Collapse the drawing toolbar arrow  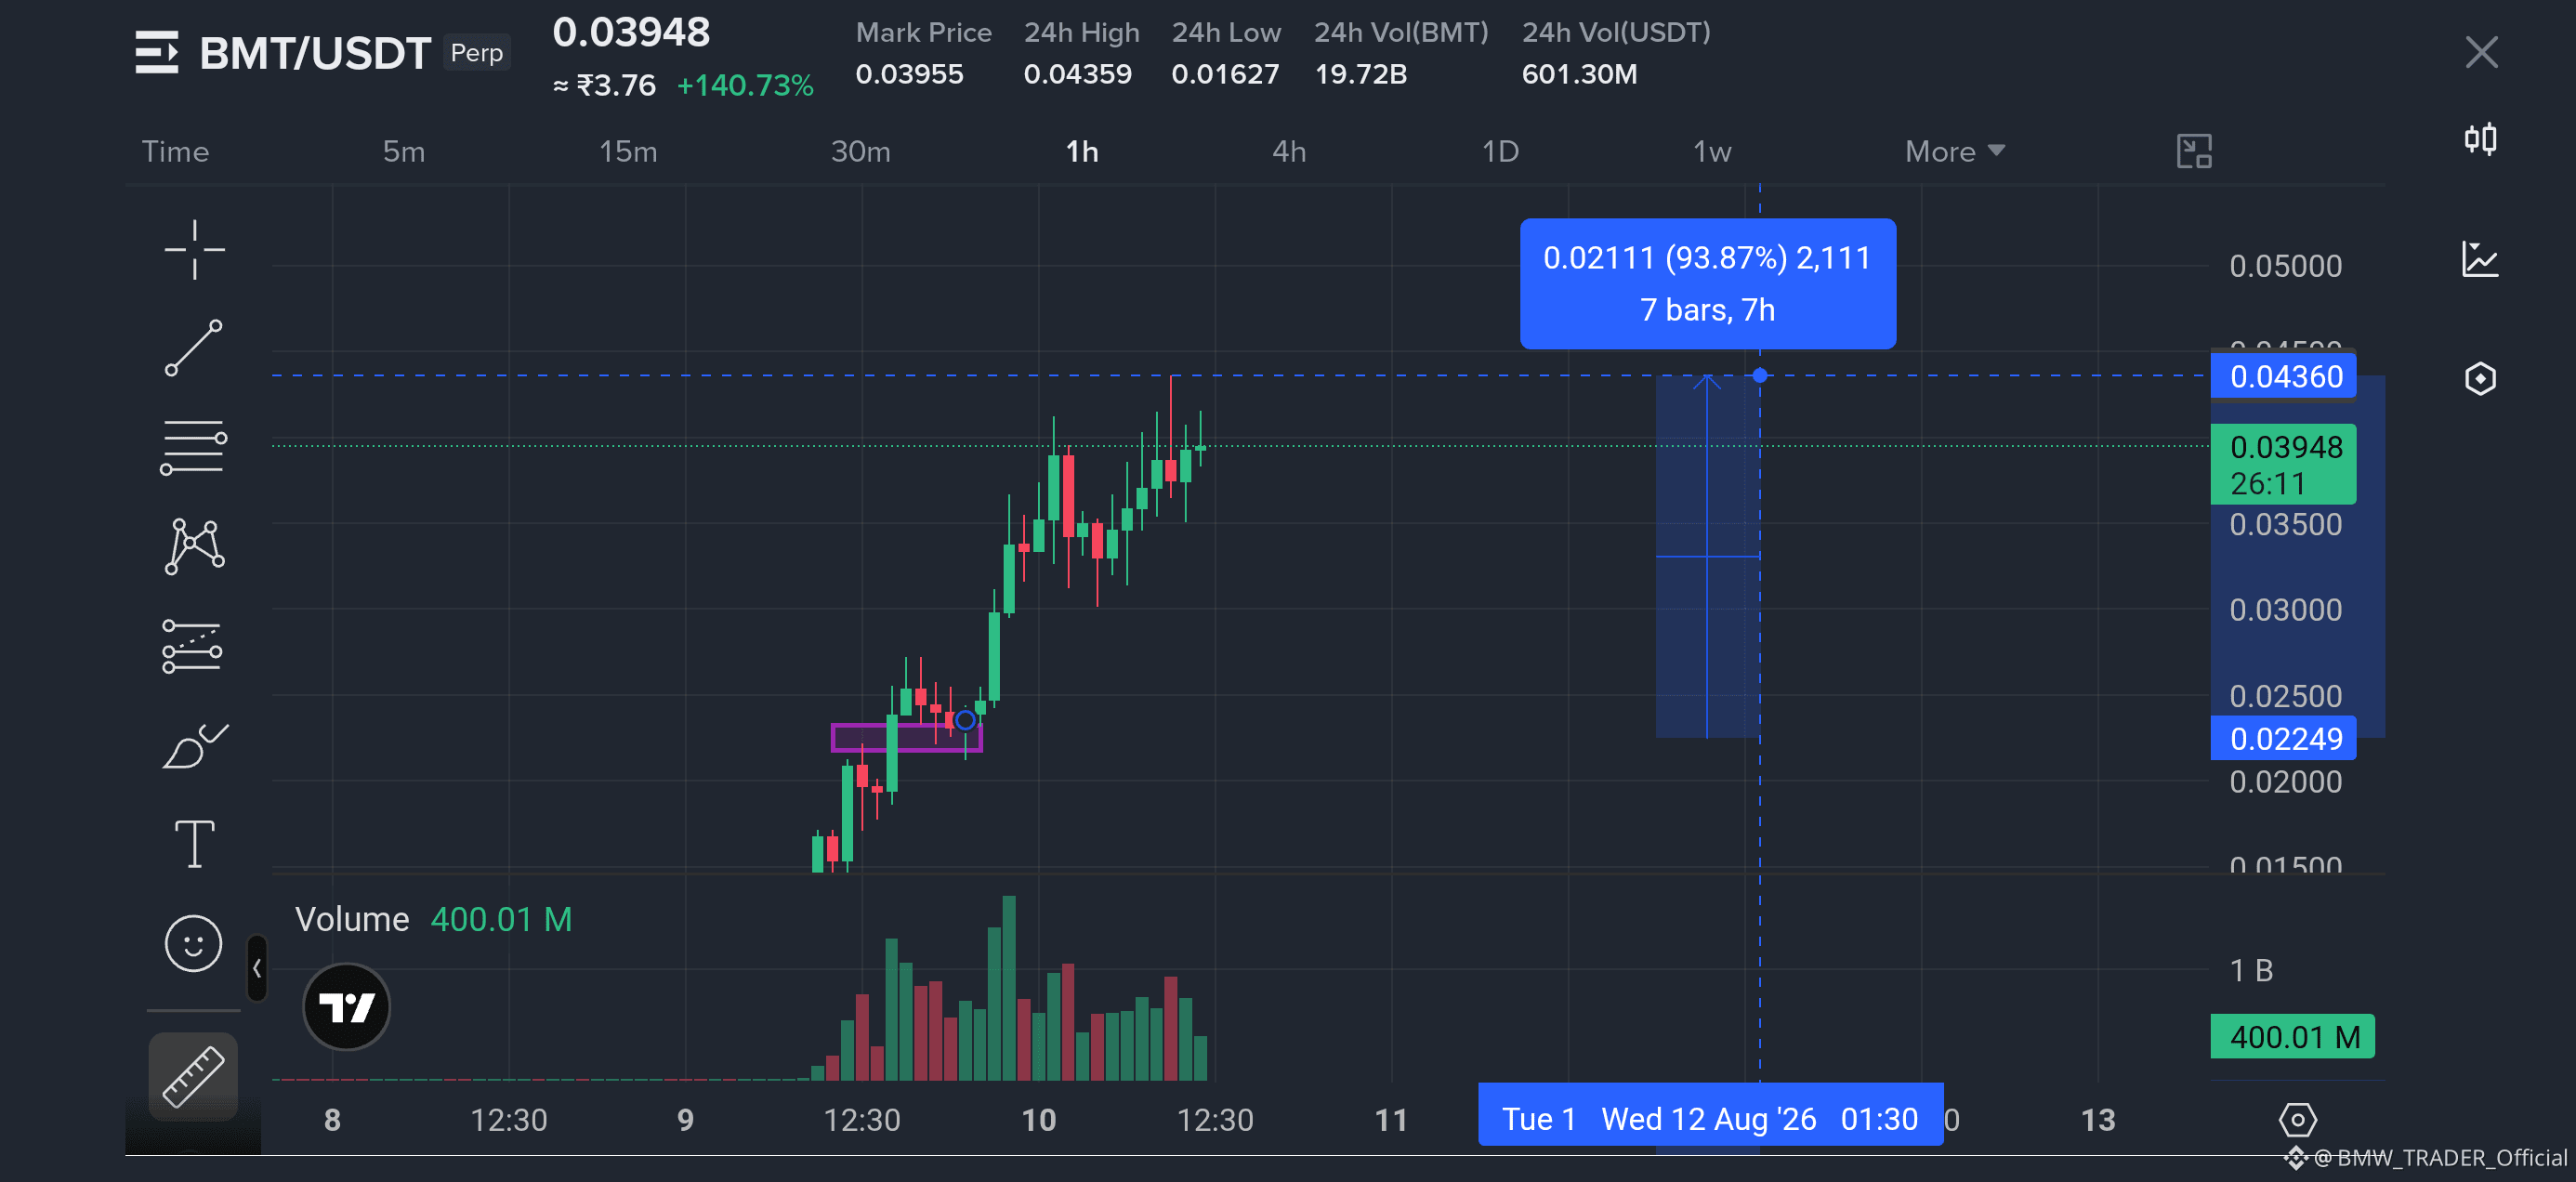[257, 968]
